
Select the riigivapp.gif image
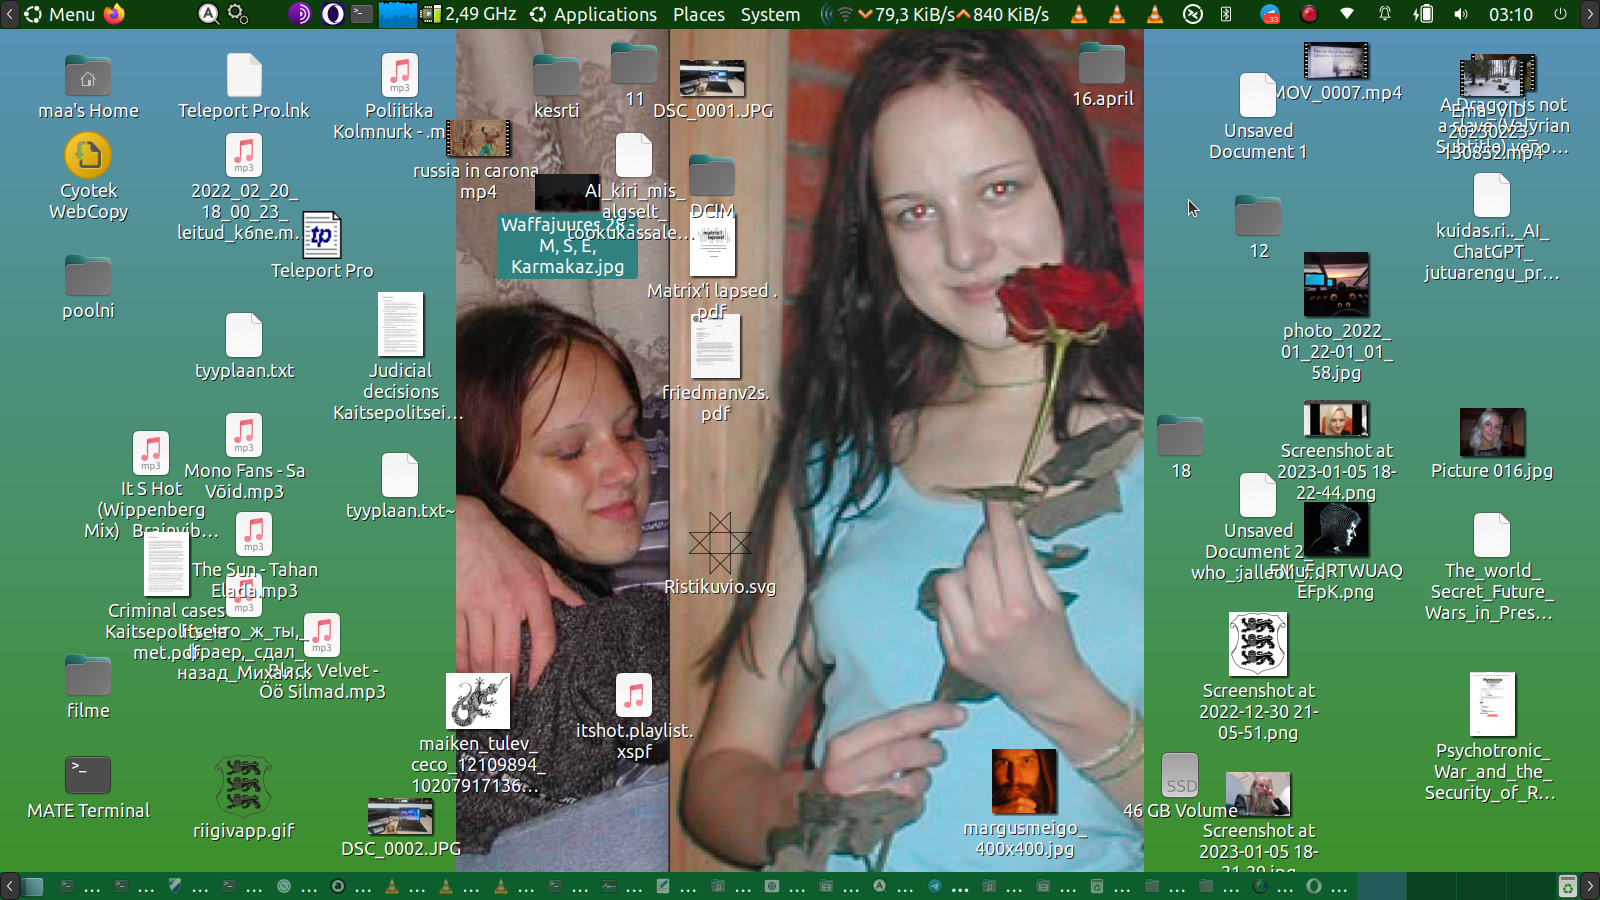(244, 797)
